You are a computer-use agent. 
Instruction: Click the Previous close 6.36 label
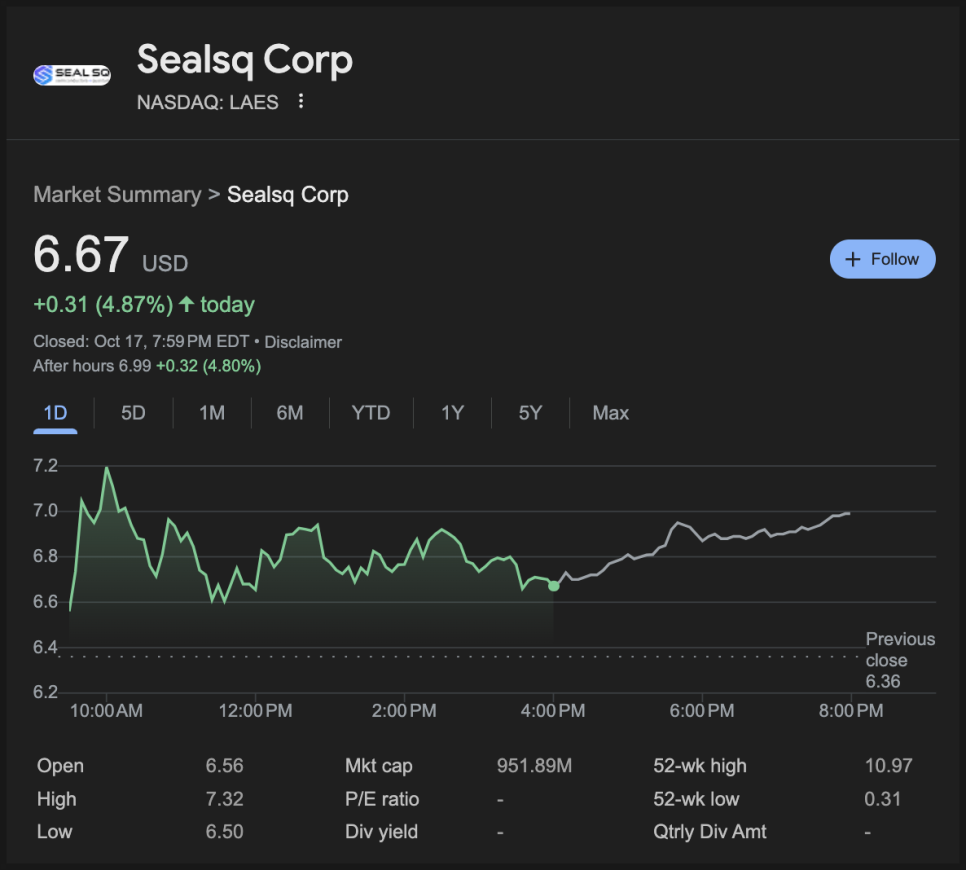click(x=900, y=660)
